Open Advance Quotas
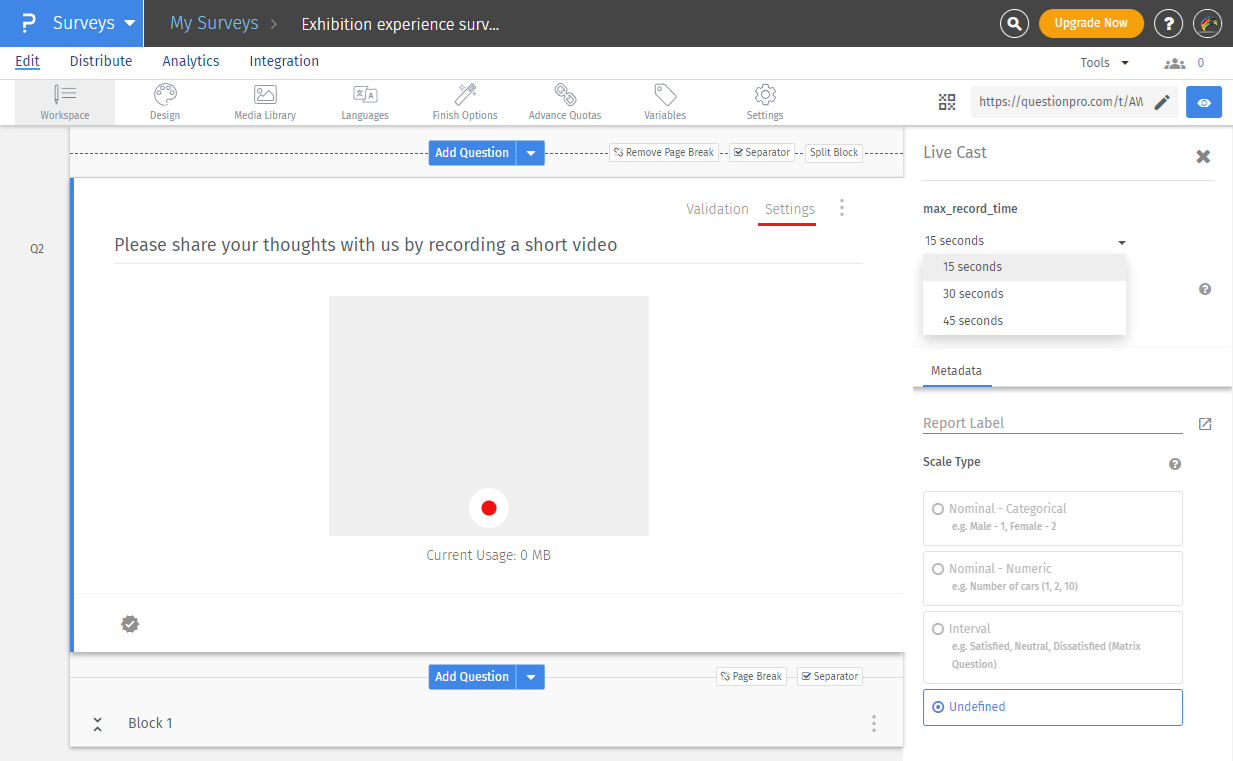 [564, 101]
